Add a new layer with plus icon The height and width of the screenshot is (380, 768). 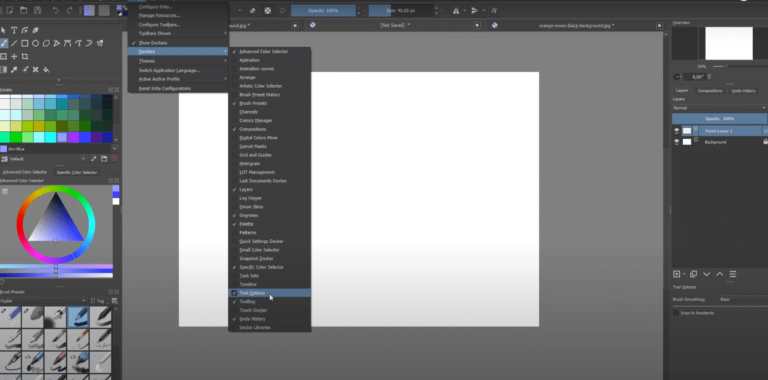tap(676, 274)
